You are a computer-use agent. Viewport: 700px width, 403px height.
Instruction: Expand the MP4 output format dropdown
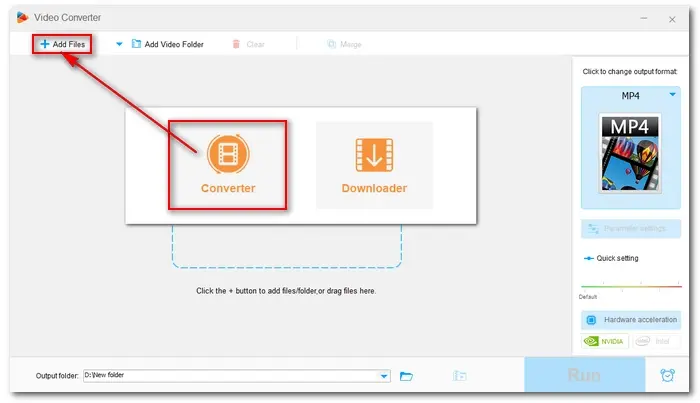click(x=672, y=95)
